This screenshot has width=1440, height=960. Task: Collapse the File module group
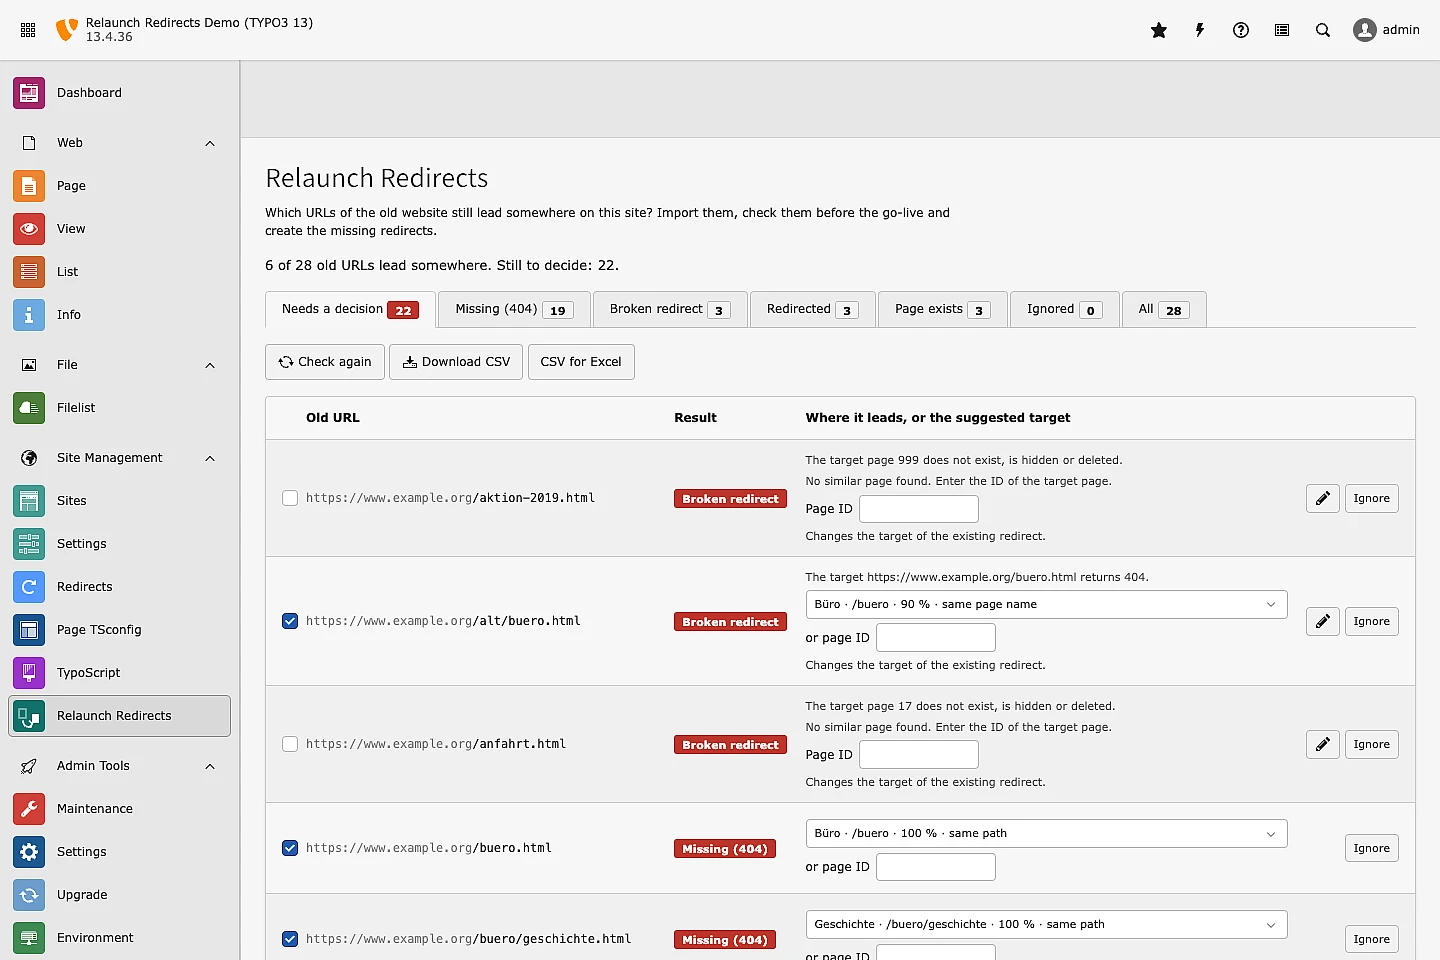(x=210, y=365)
